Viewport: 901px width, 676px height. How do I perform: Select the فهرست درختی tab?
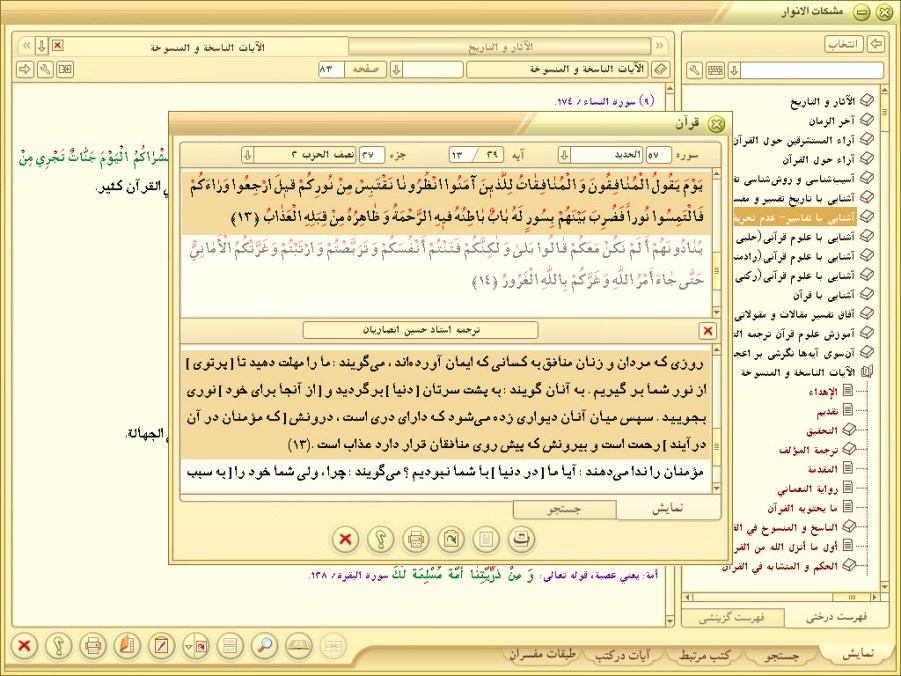[x=837, y=617]
